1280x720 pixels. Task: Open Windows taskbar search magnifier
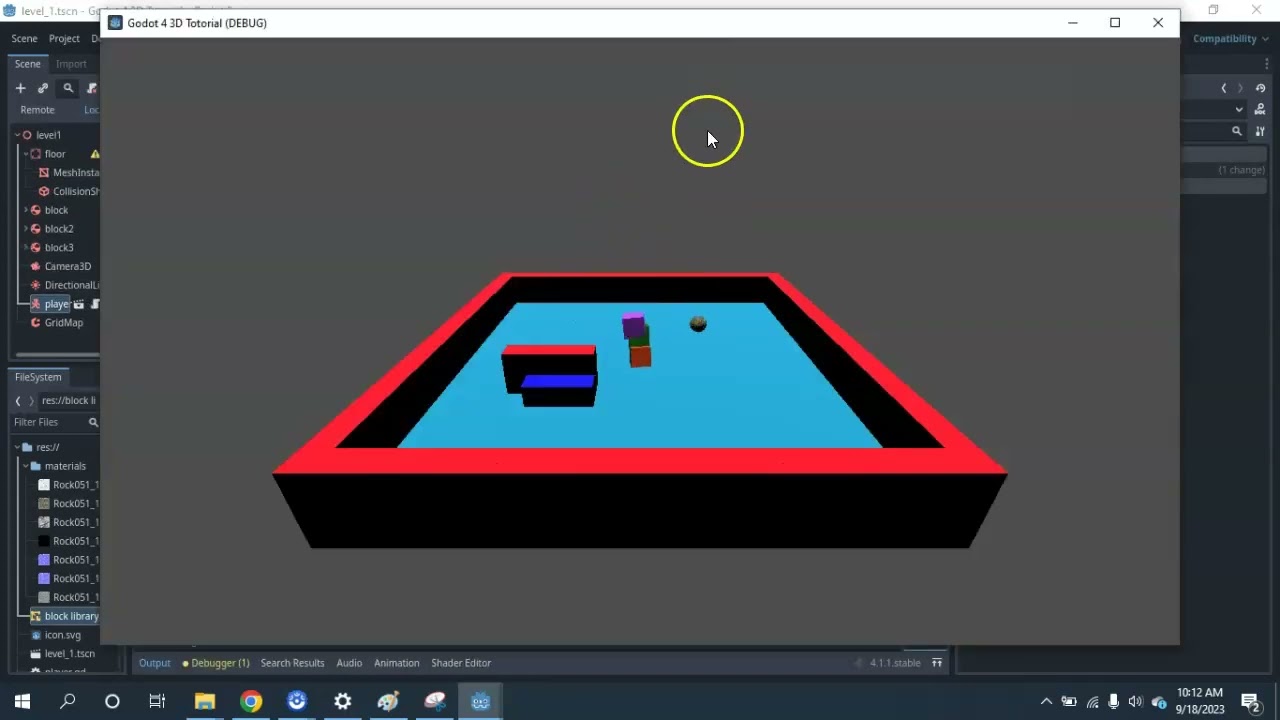pyautogui.click(x=68, y=701)
